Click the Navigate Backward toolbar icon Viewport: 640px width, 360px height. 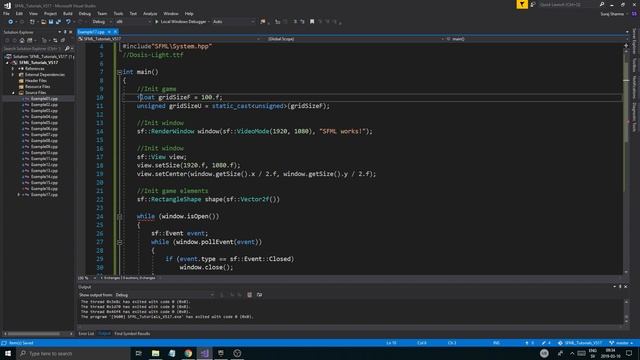[11, 22]
